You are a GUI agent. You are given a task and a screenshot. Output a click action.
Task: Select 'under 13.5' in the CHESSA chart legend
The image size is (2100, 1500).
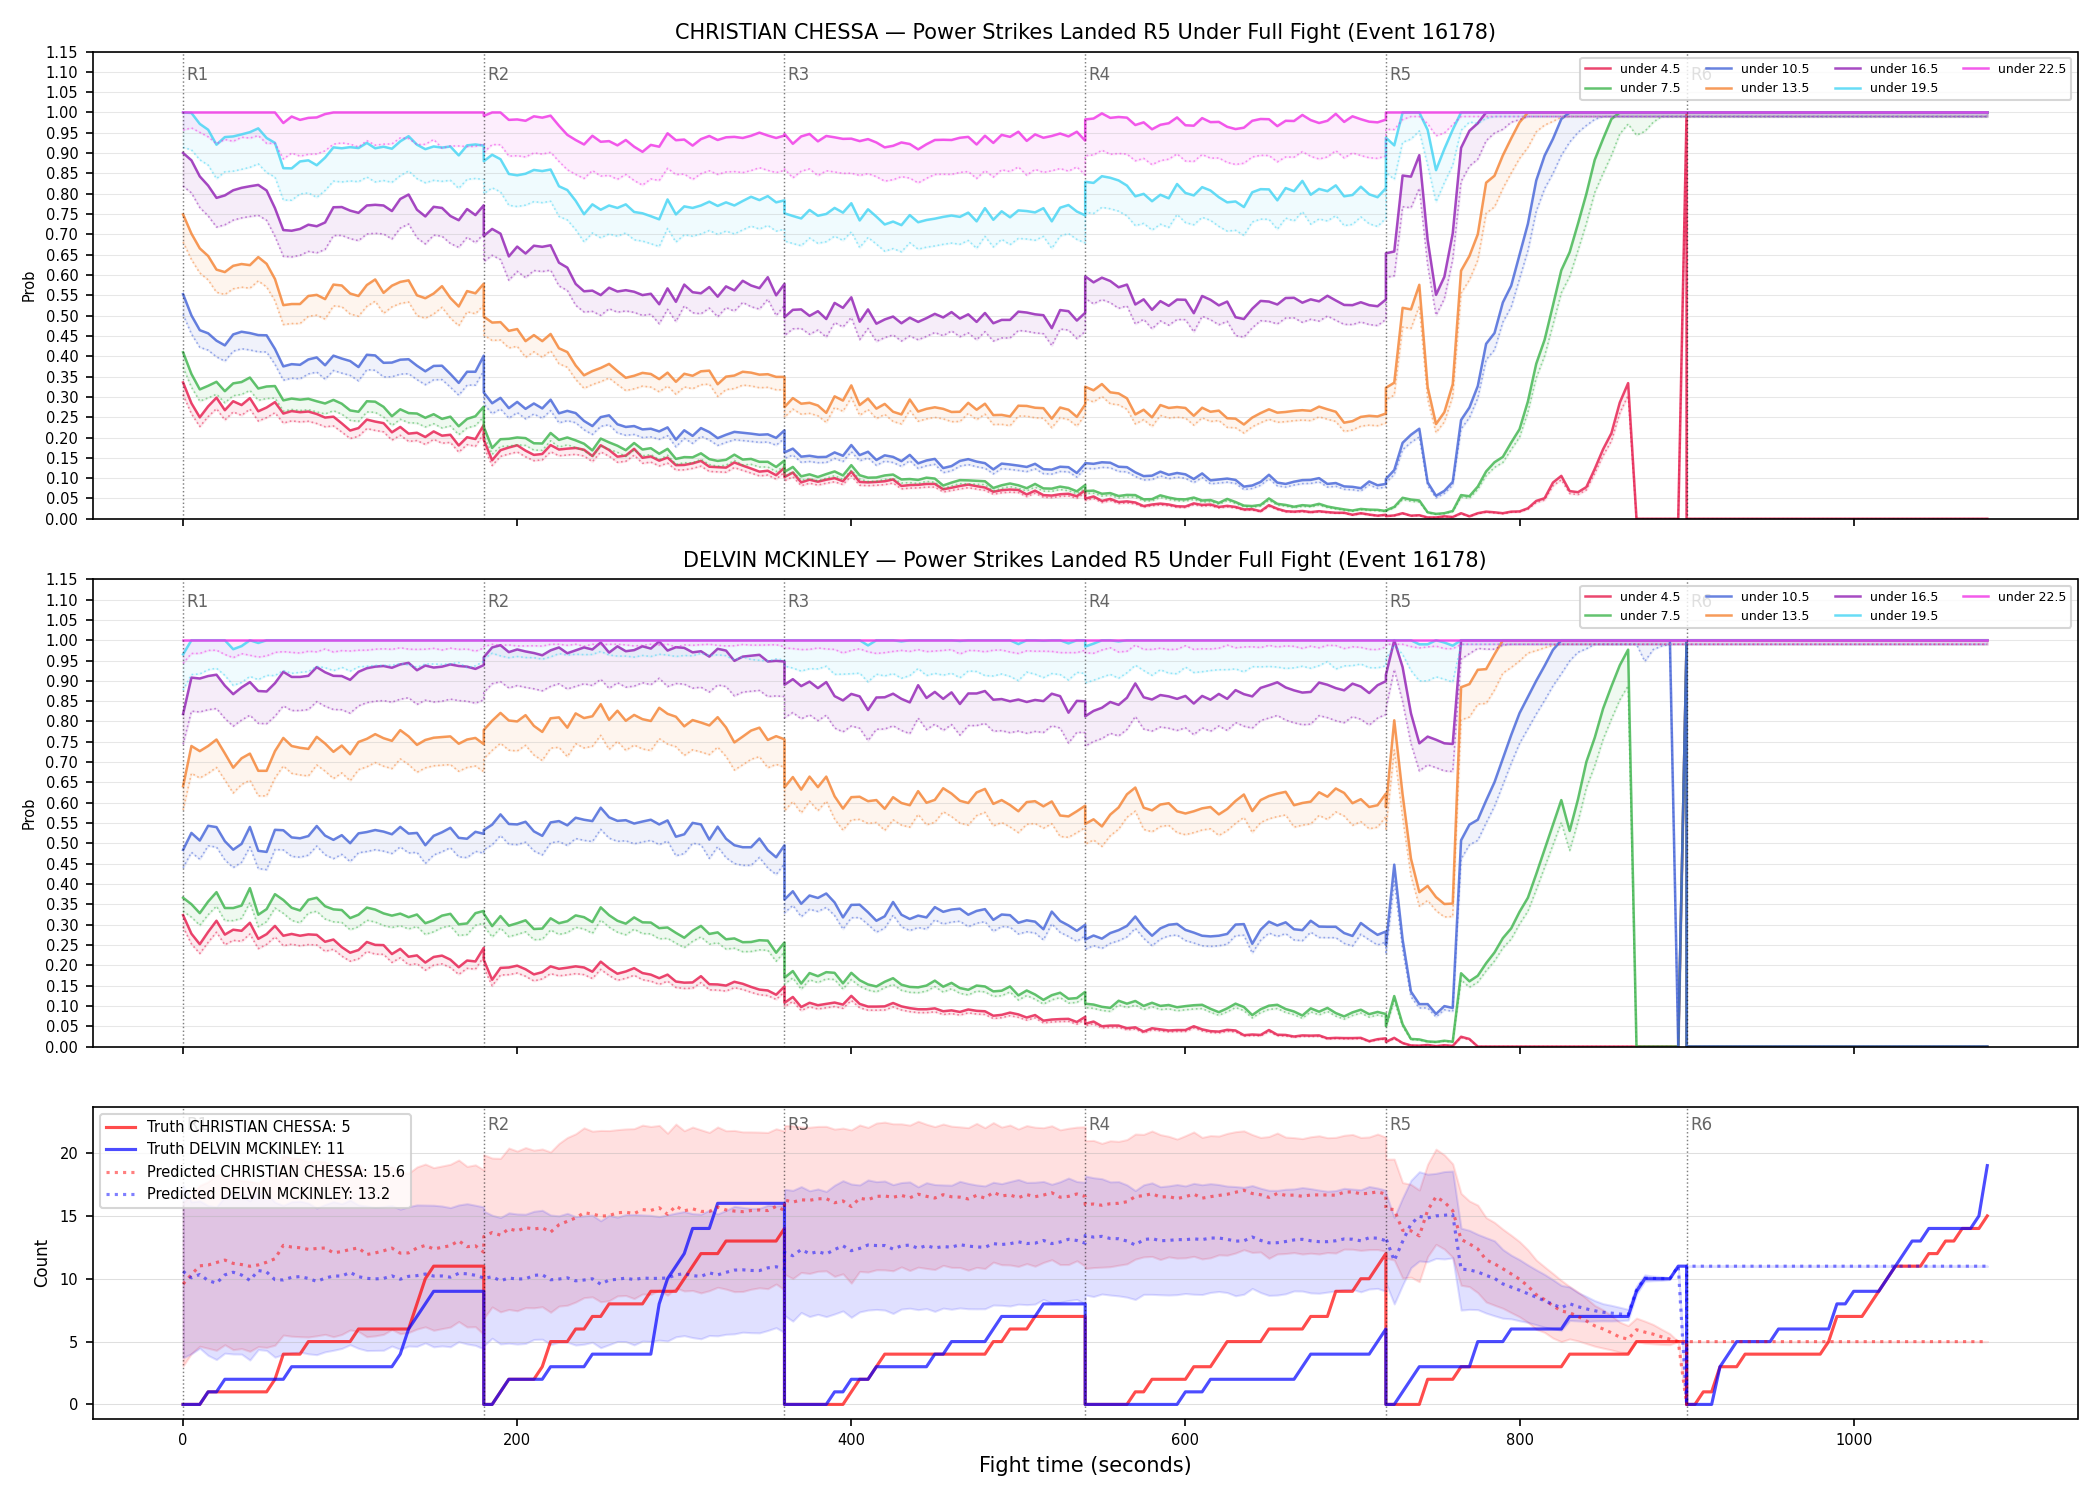point(1757,88)
